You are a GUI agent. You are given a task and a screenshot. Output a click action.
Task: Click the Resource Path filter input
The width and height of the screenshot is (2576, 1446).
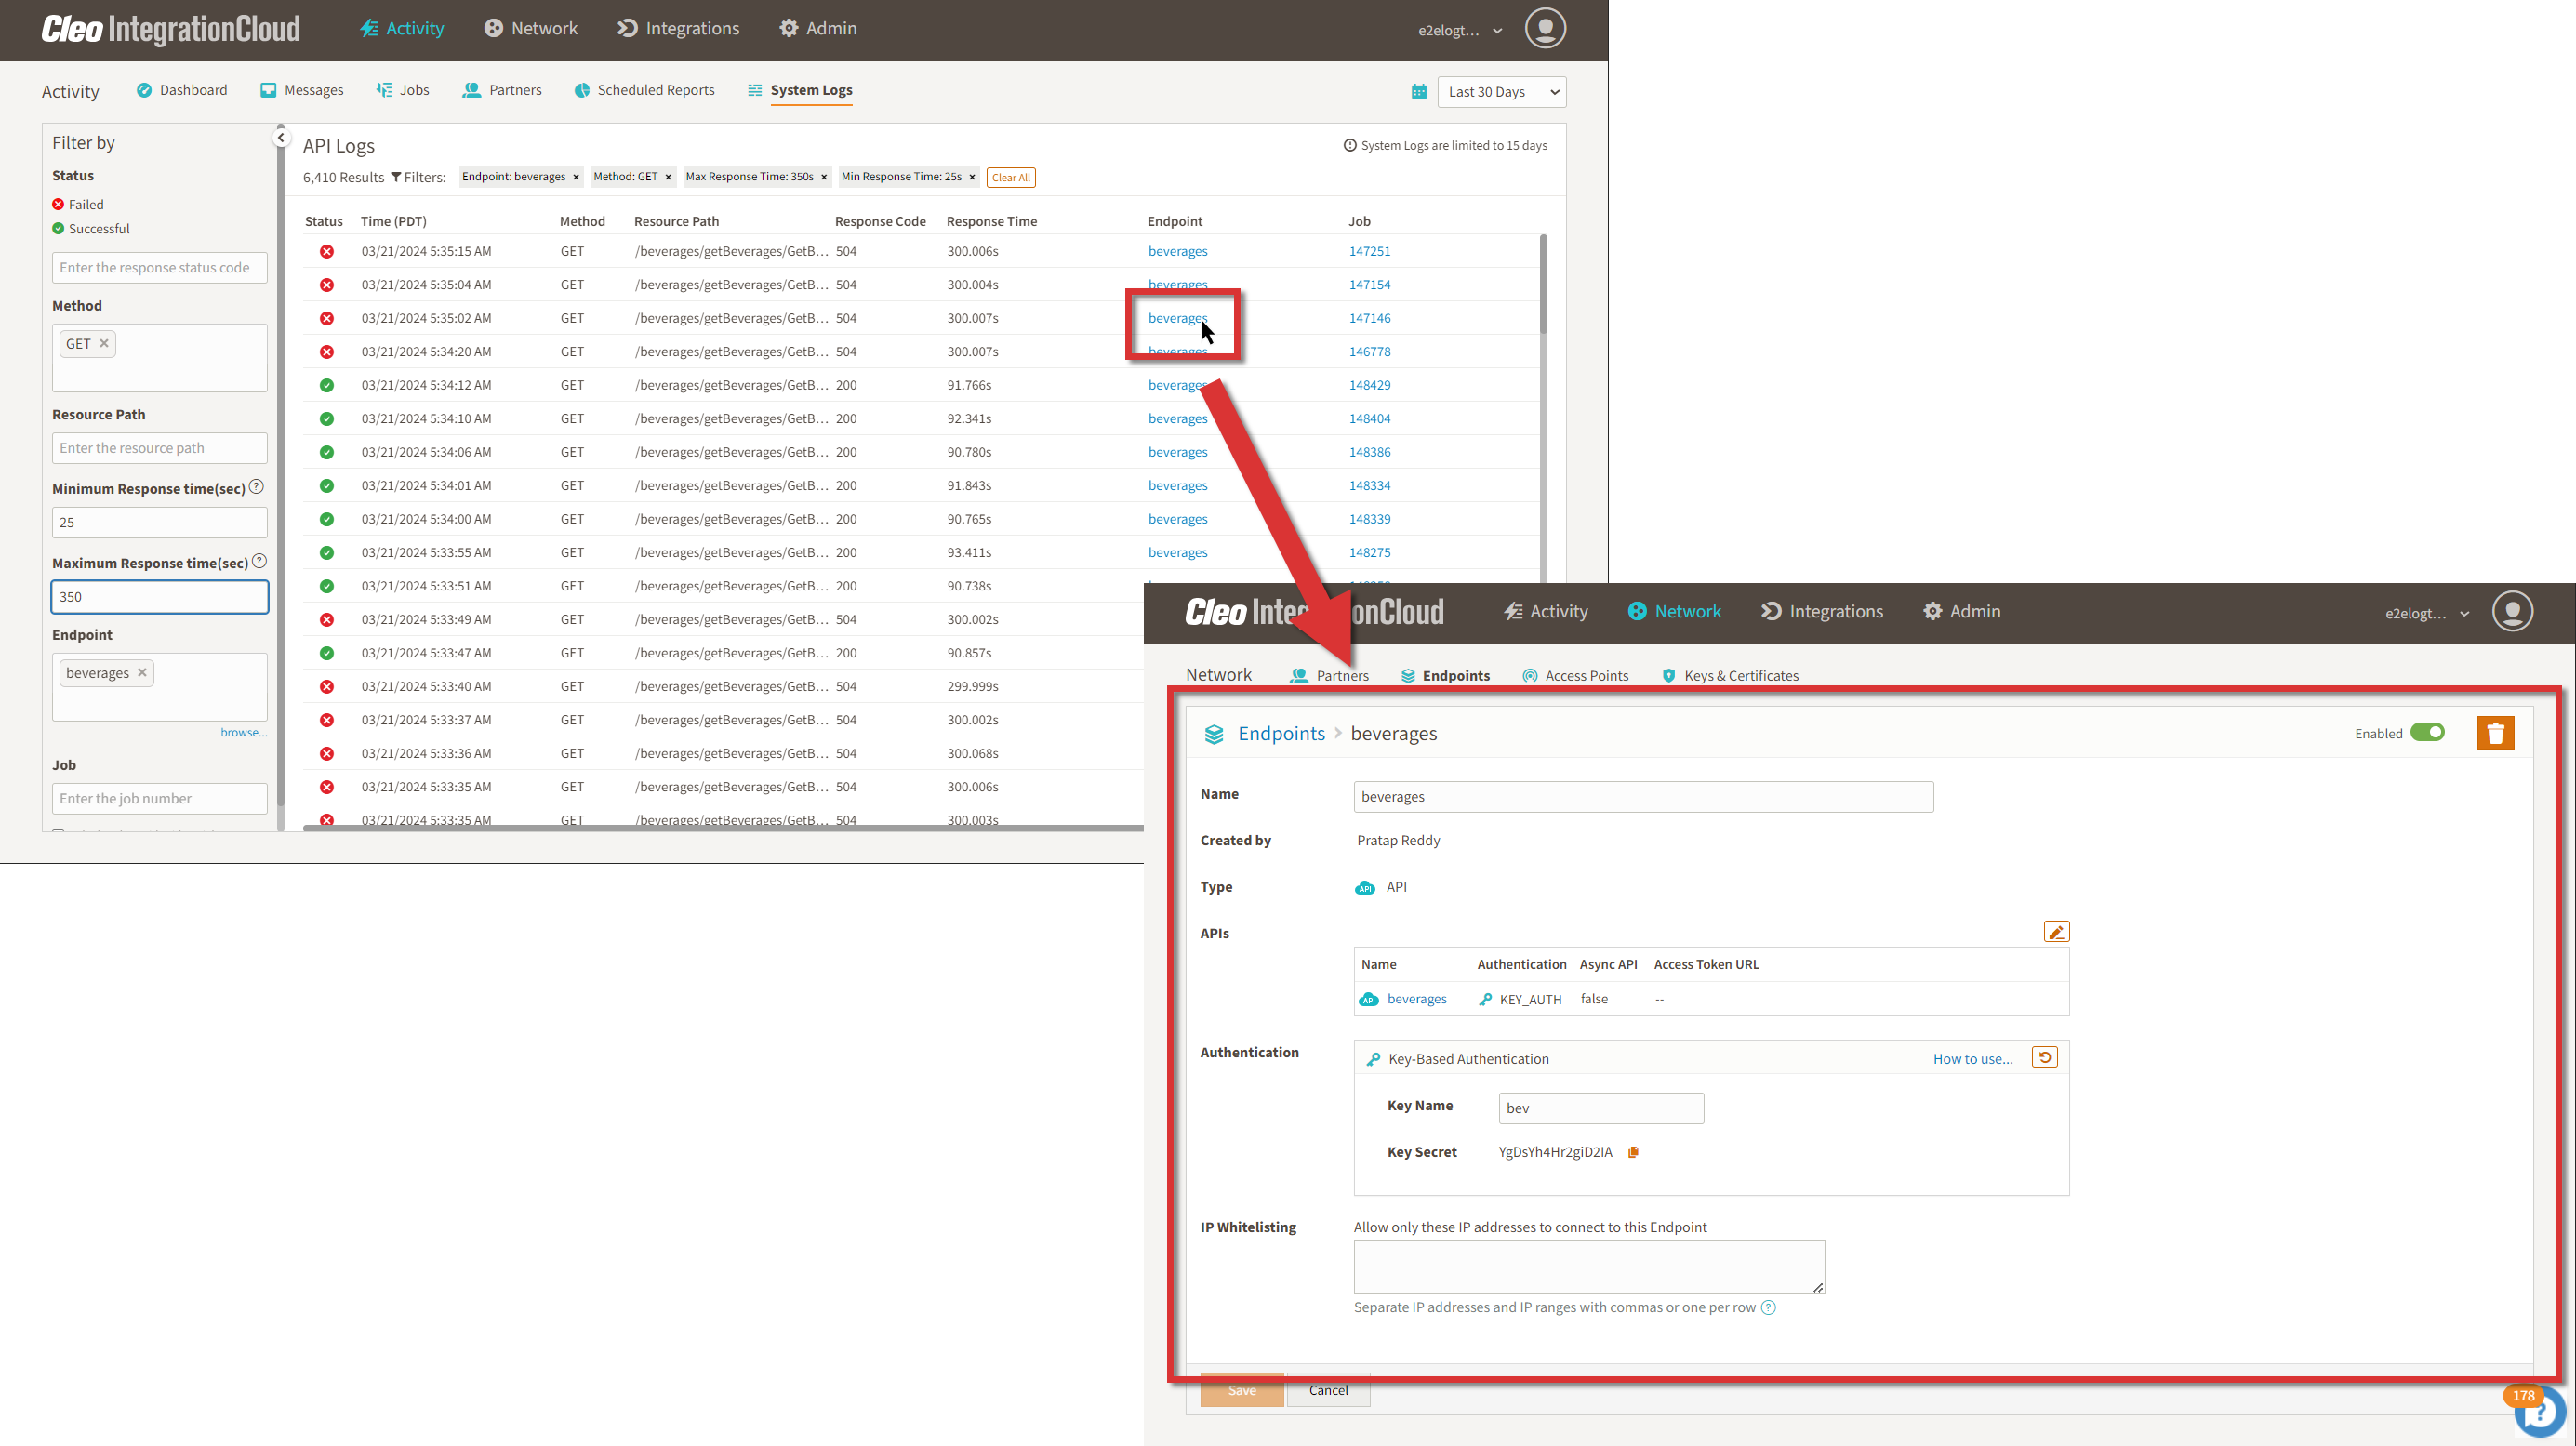(x=160, y=448)
